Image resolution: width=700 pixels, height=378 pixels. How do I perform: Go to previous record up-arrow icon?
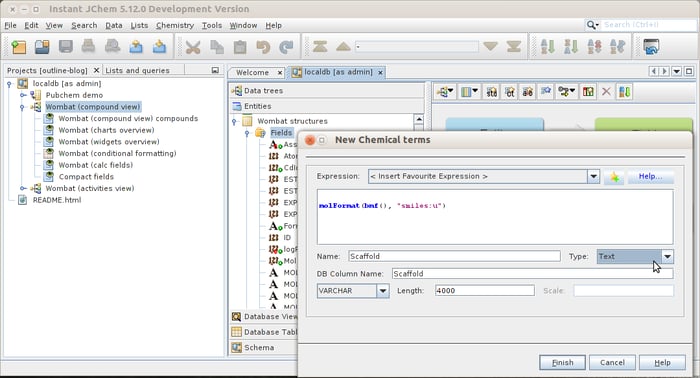pyautogui.click(x=343, y=46)
